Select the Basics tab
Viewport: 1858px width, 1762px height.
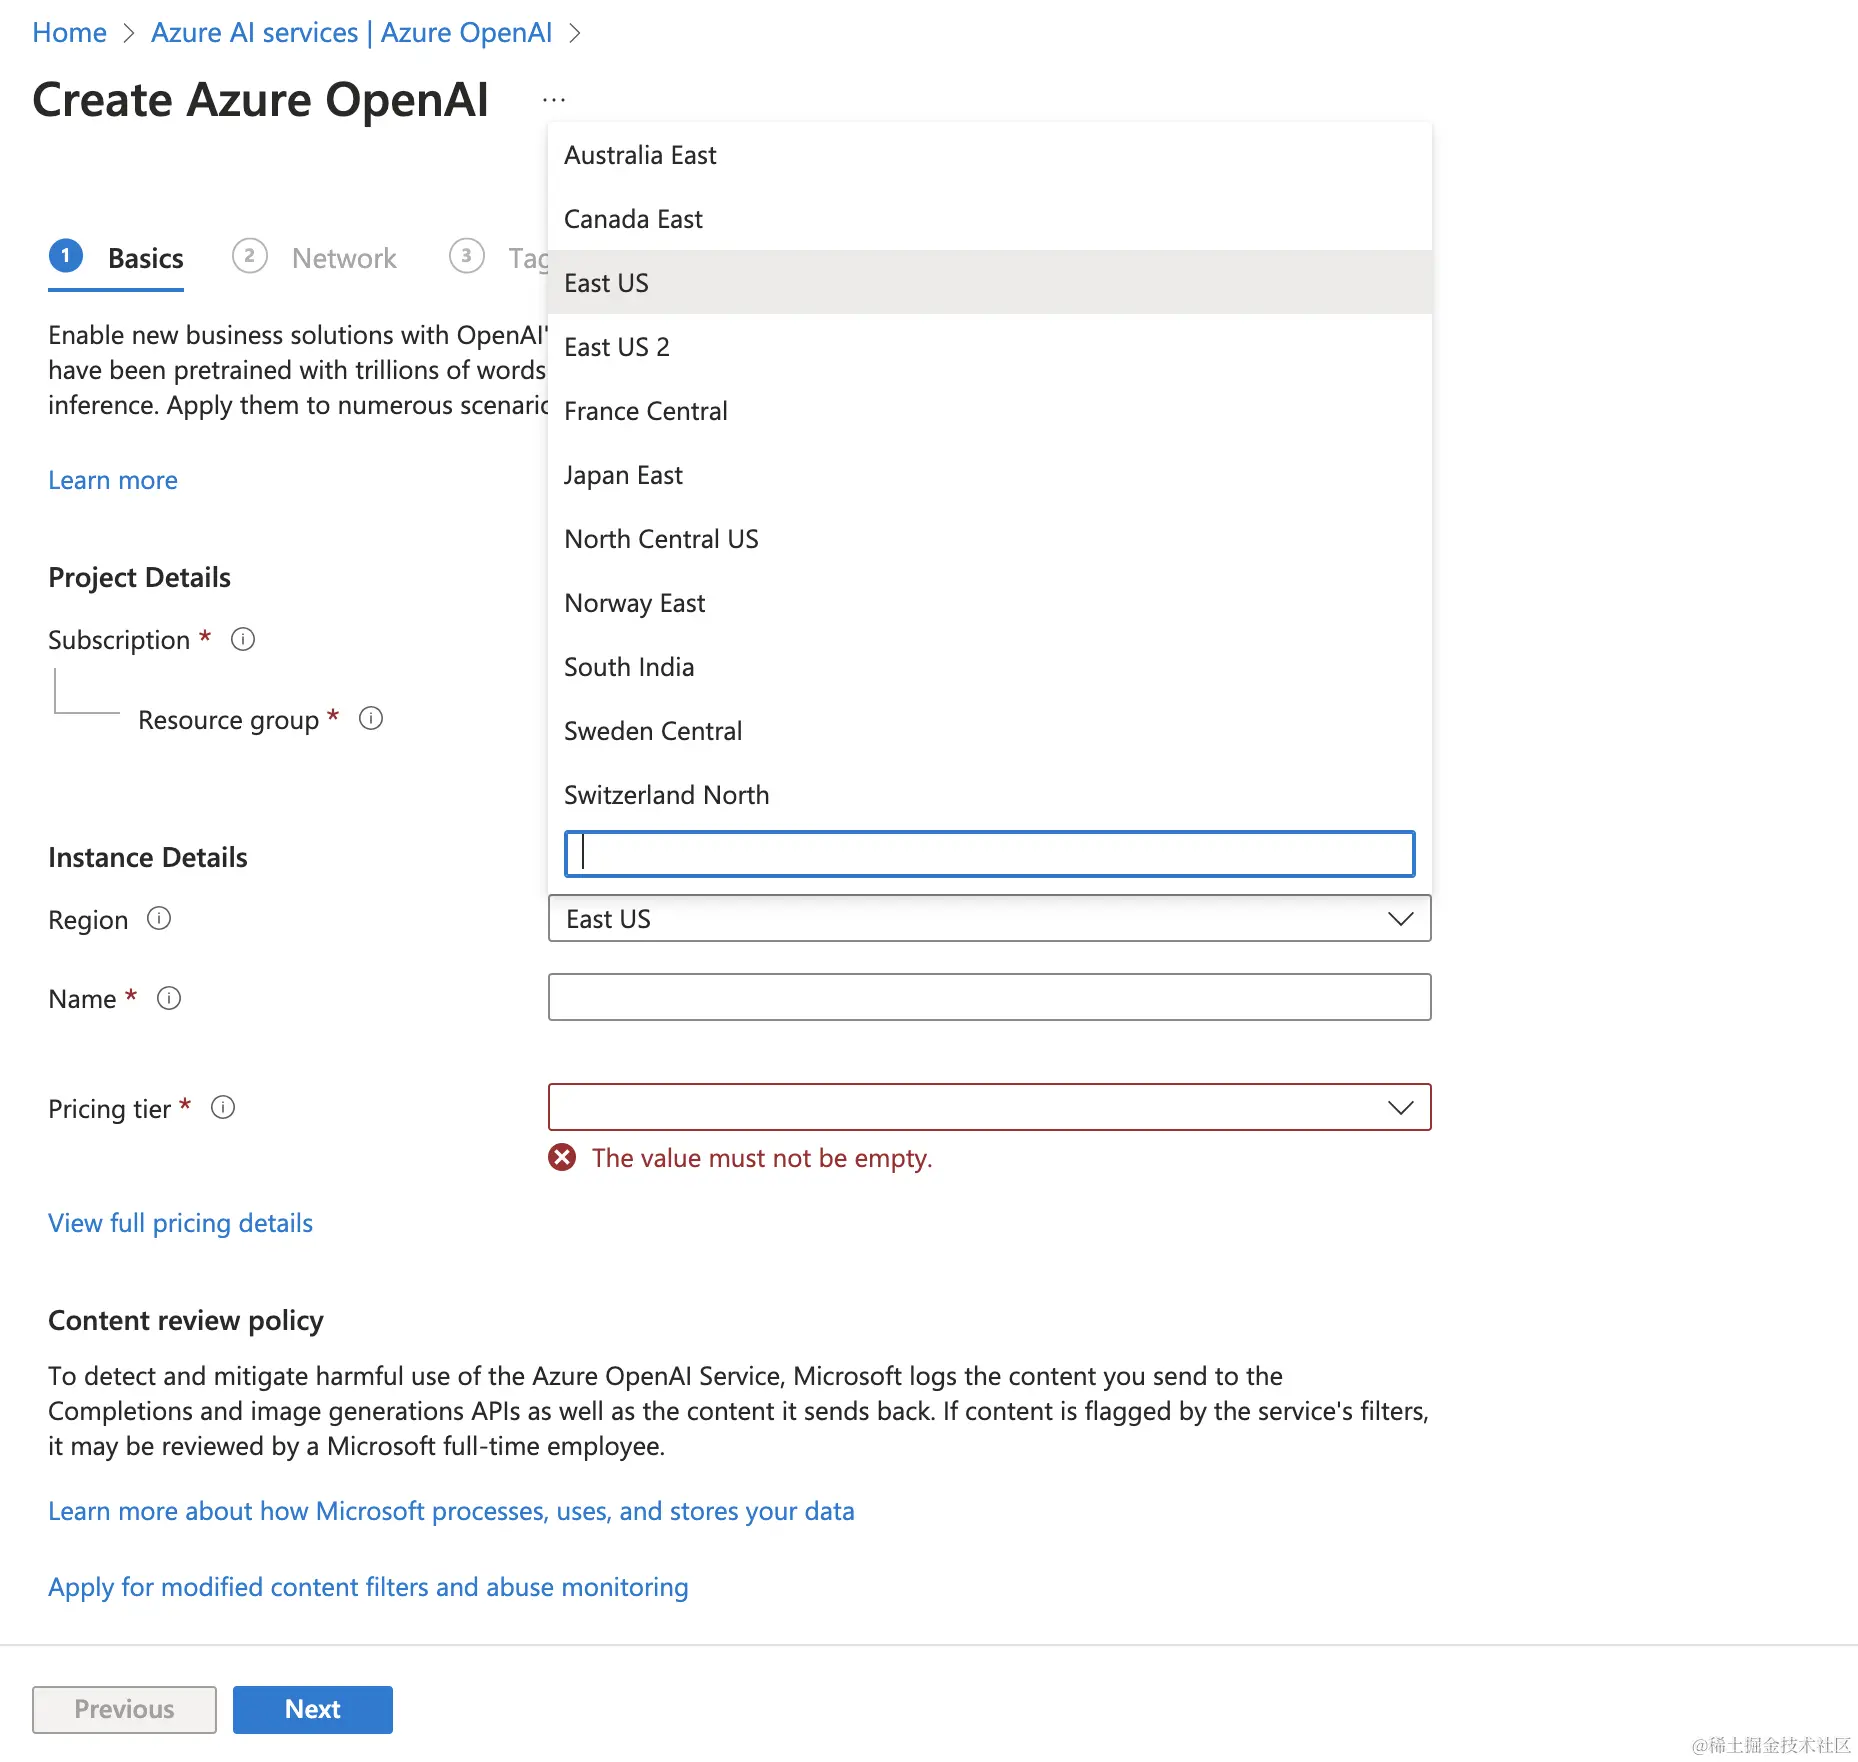[145, 258]
